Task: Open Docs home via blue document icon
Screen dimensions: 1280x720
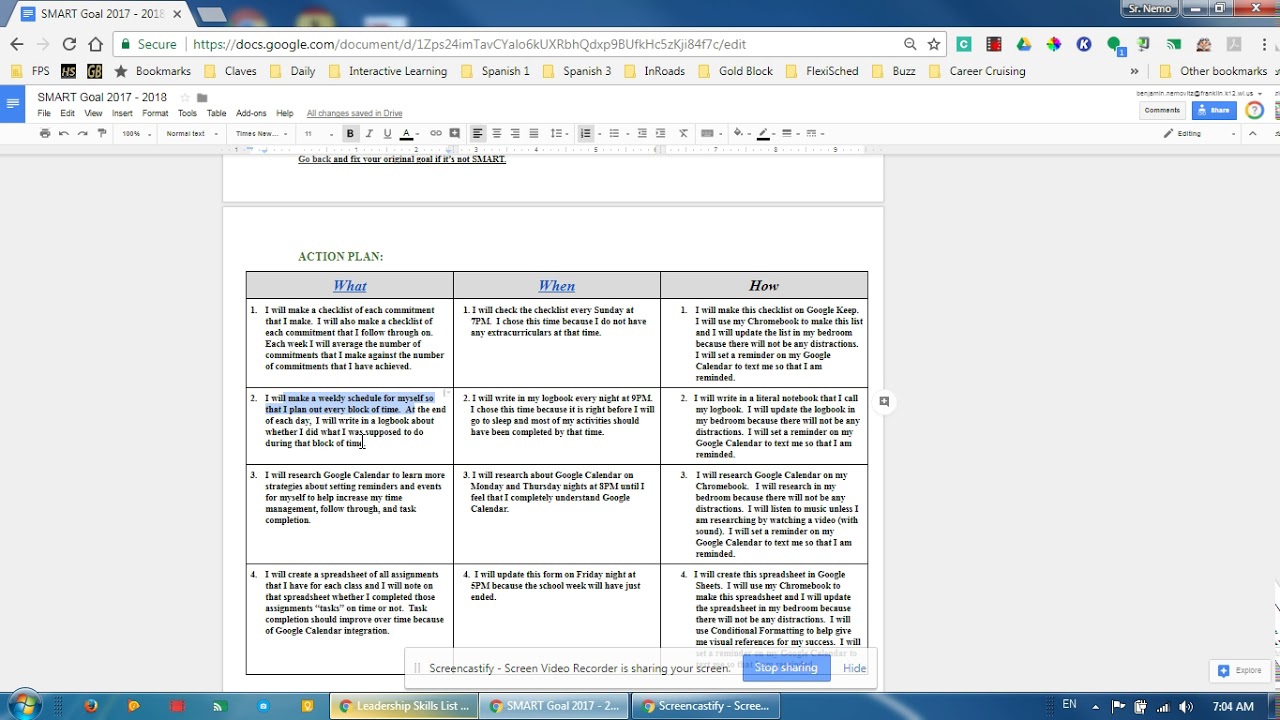Action: [13, 104]
